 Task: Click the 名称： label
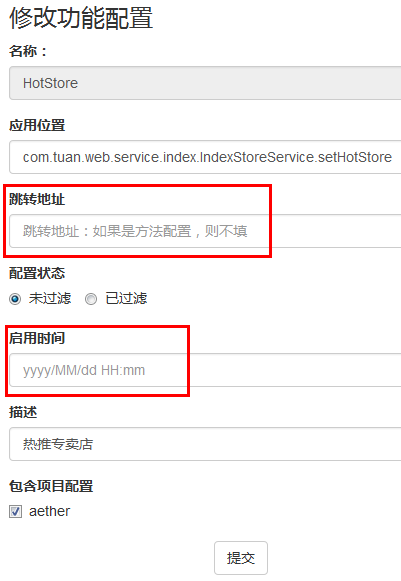28,51
